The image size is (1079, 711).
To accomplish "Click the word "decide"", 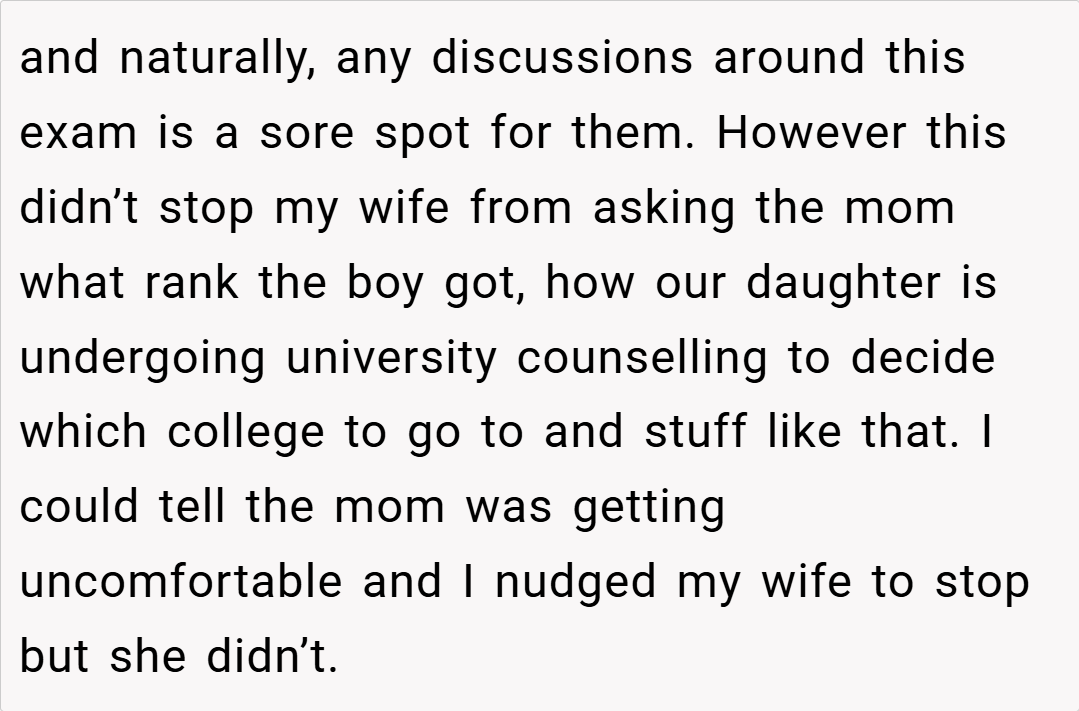I will point(923,359).
